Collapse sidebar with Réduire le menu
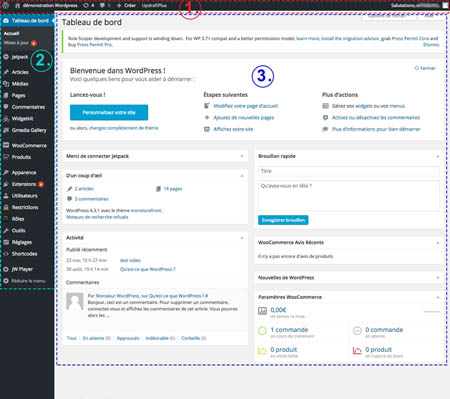This screenshot has height=399, width=450. click(x=25, y=281)
